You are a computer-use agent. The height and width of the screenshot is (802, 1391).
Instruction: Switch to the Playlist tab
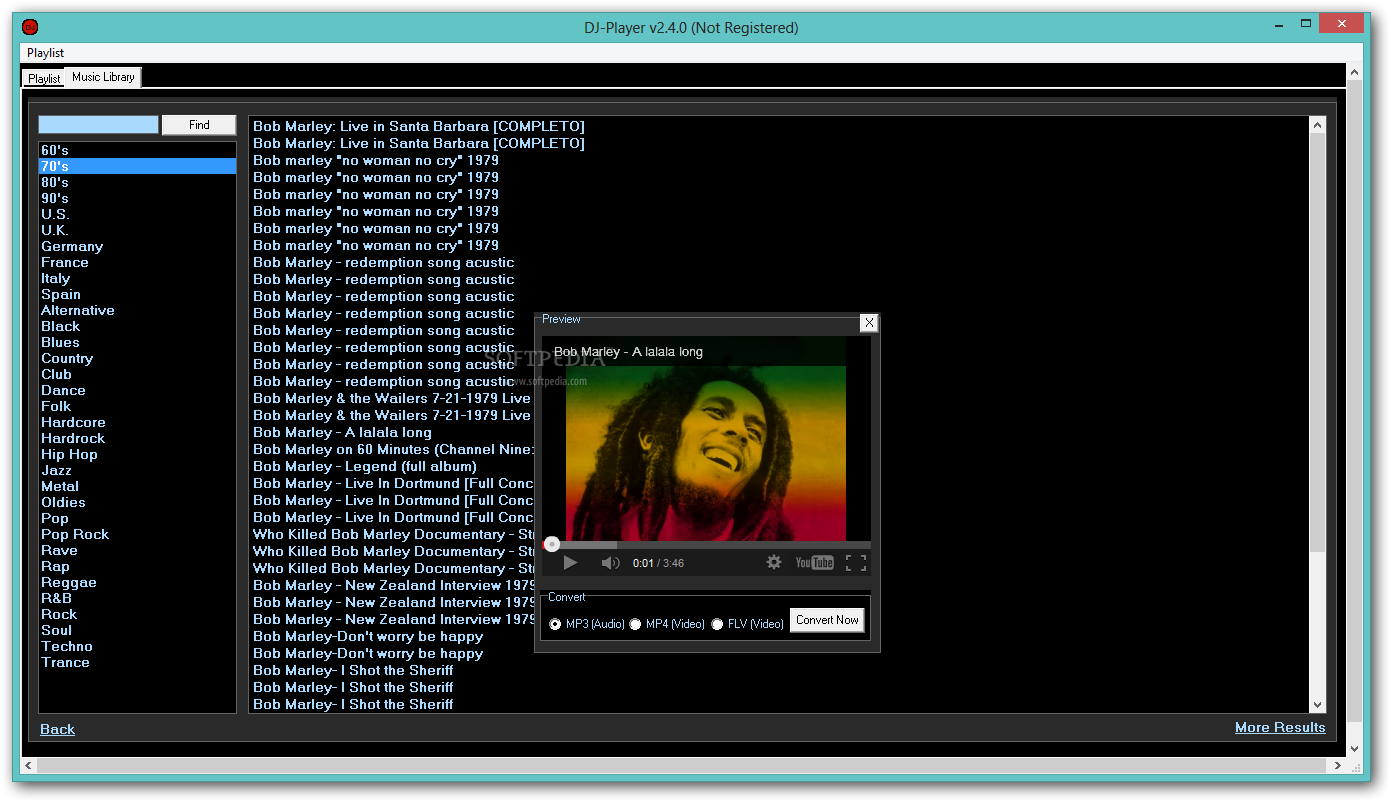[x=44, y=78]
